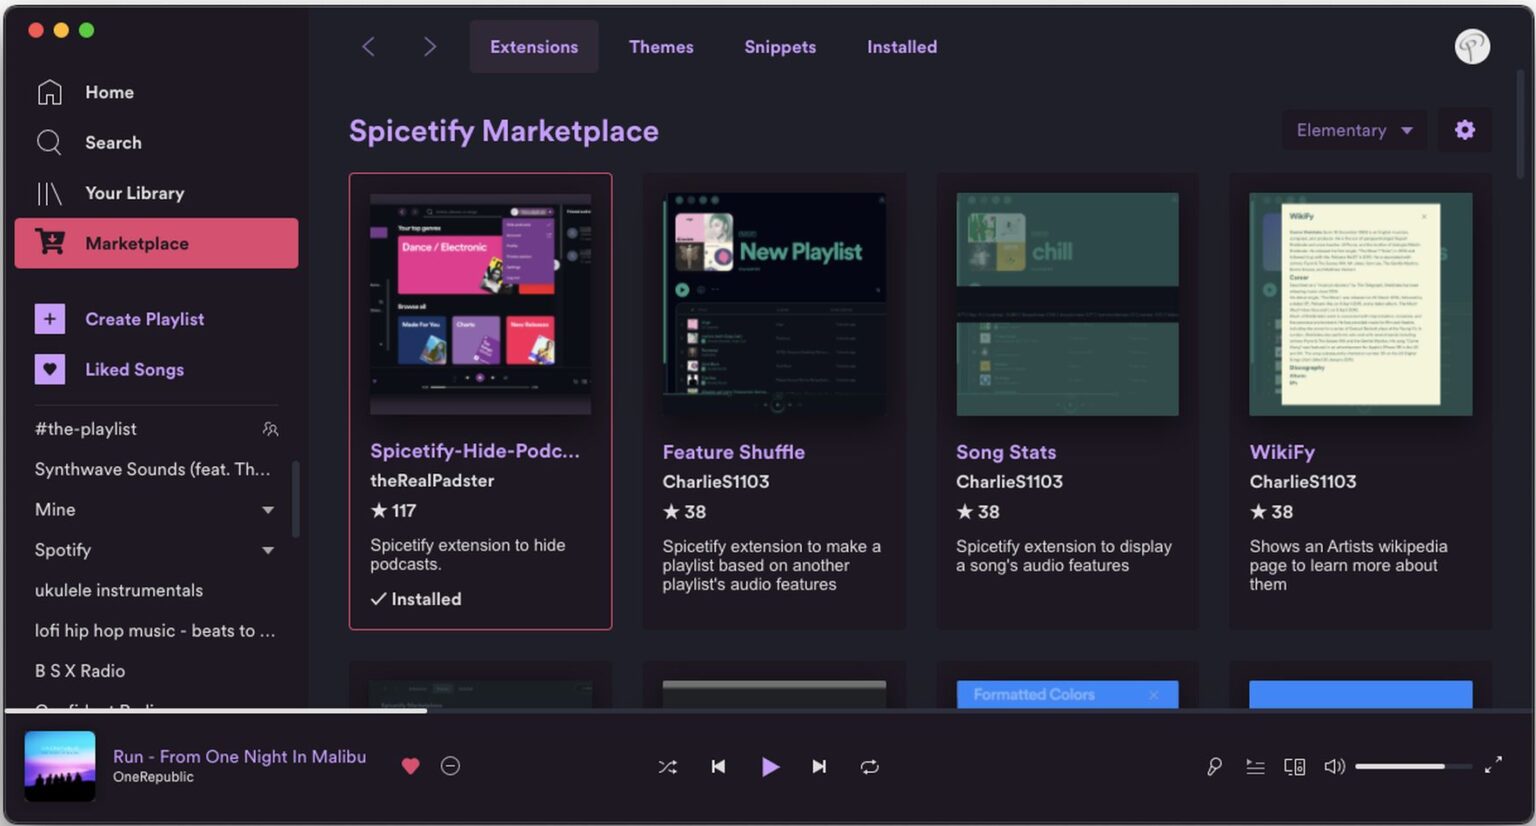The width and height of the screenshot is (1536, 826).
Task: Toggle repeat mode
Action: coord(869,766)
